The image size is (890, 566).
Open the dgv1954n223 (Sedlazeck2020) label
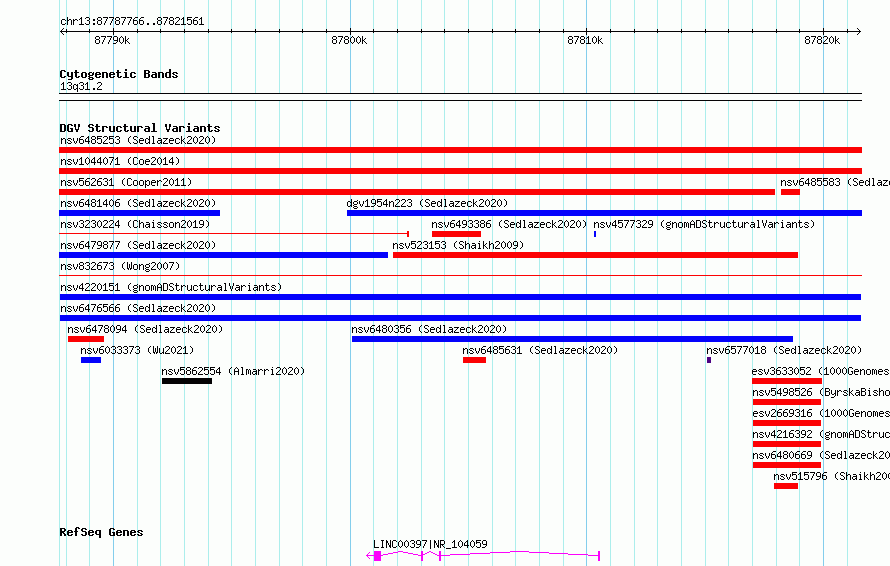(427, 203)
